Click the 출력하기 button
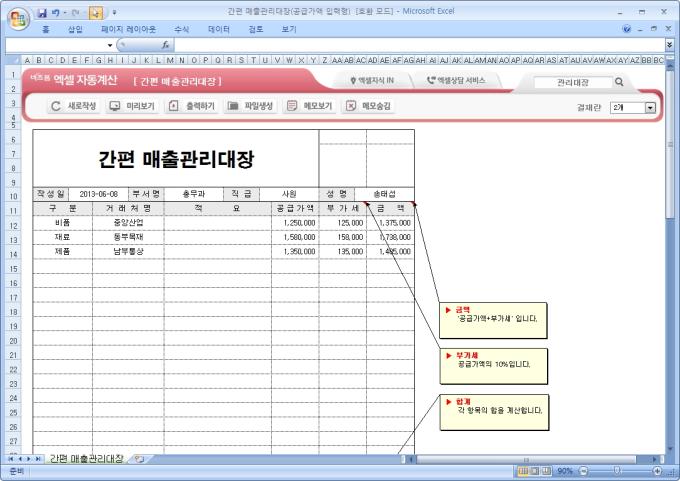 tap(191, 106)
